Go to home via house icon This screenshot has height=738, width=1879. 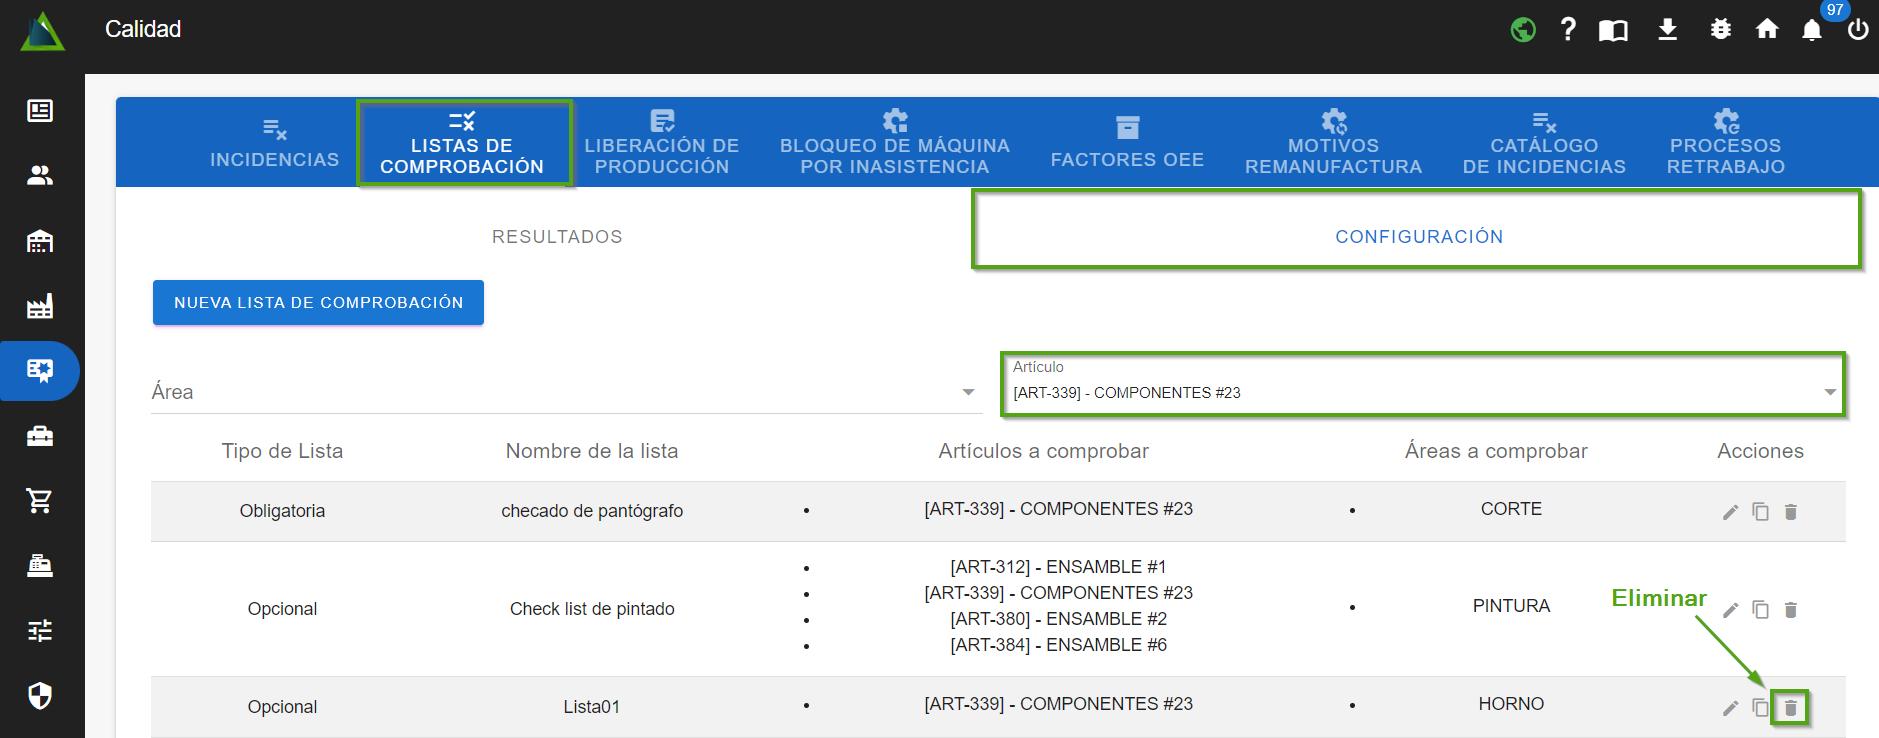click(x=1767, y=30)
